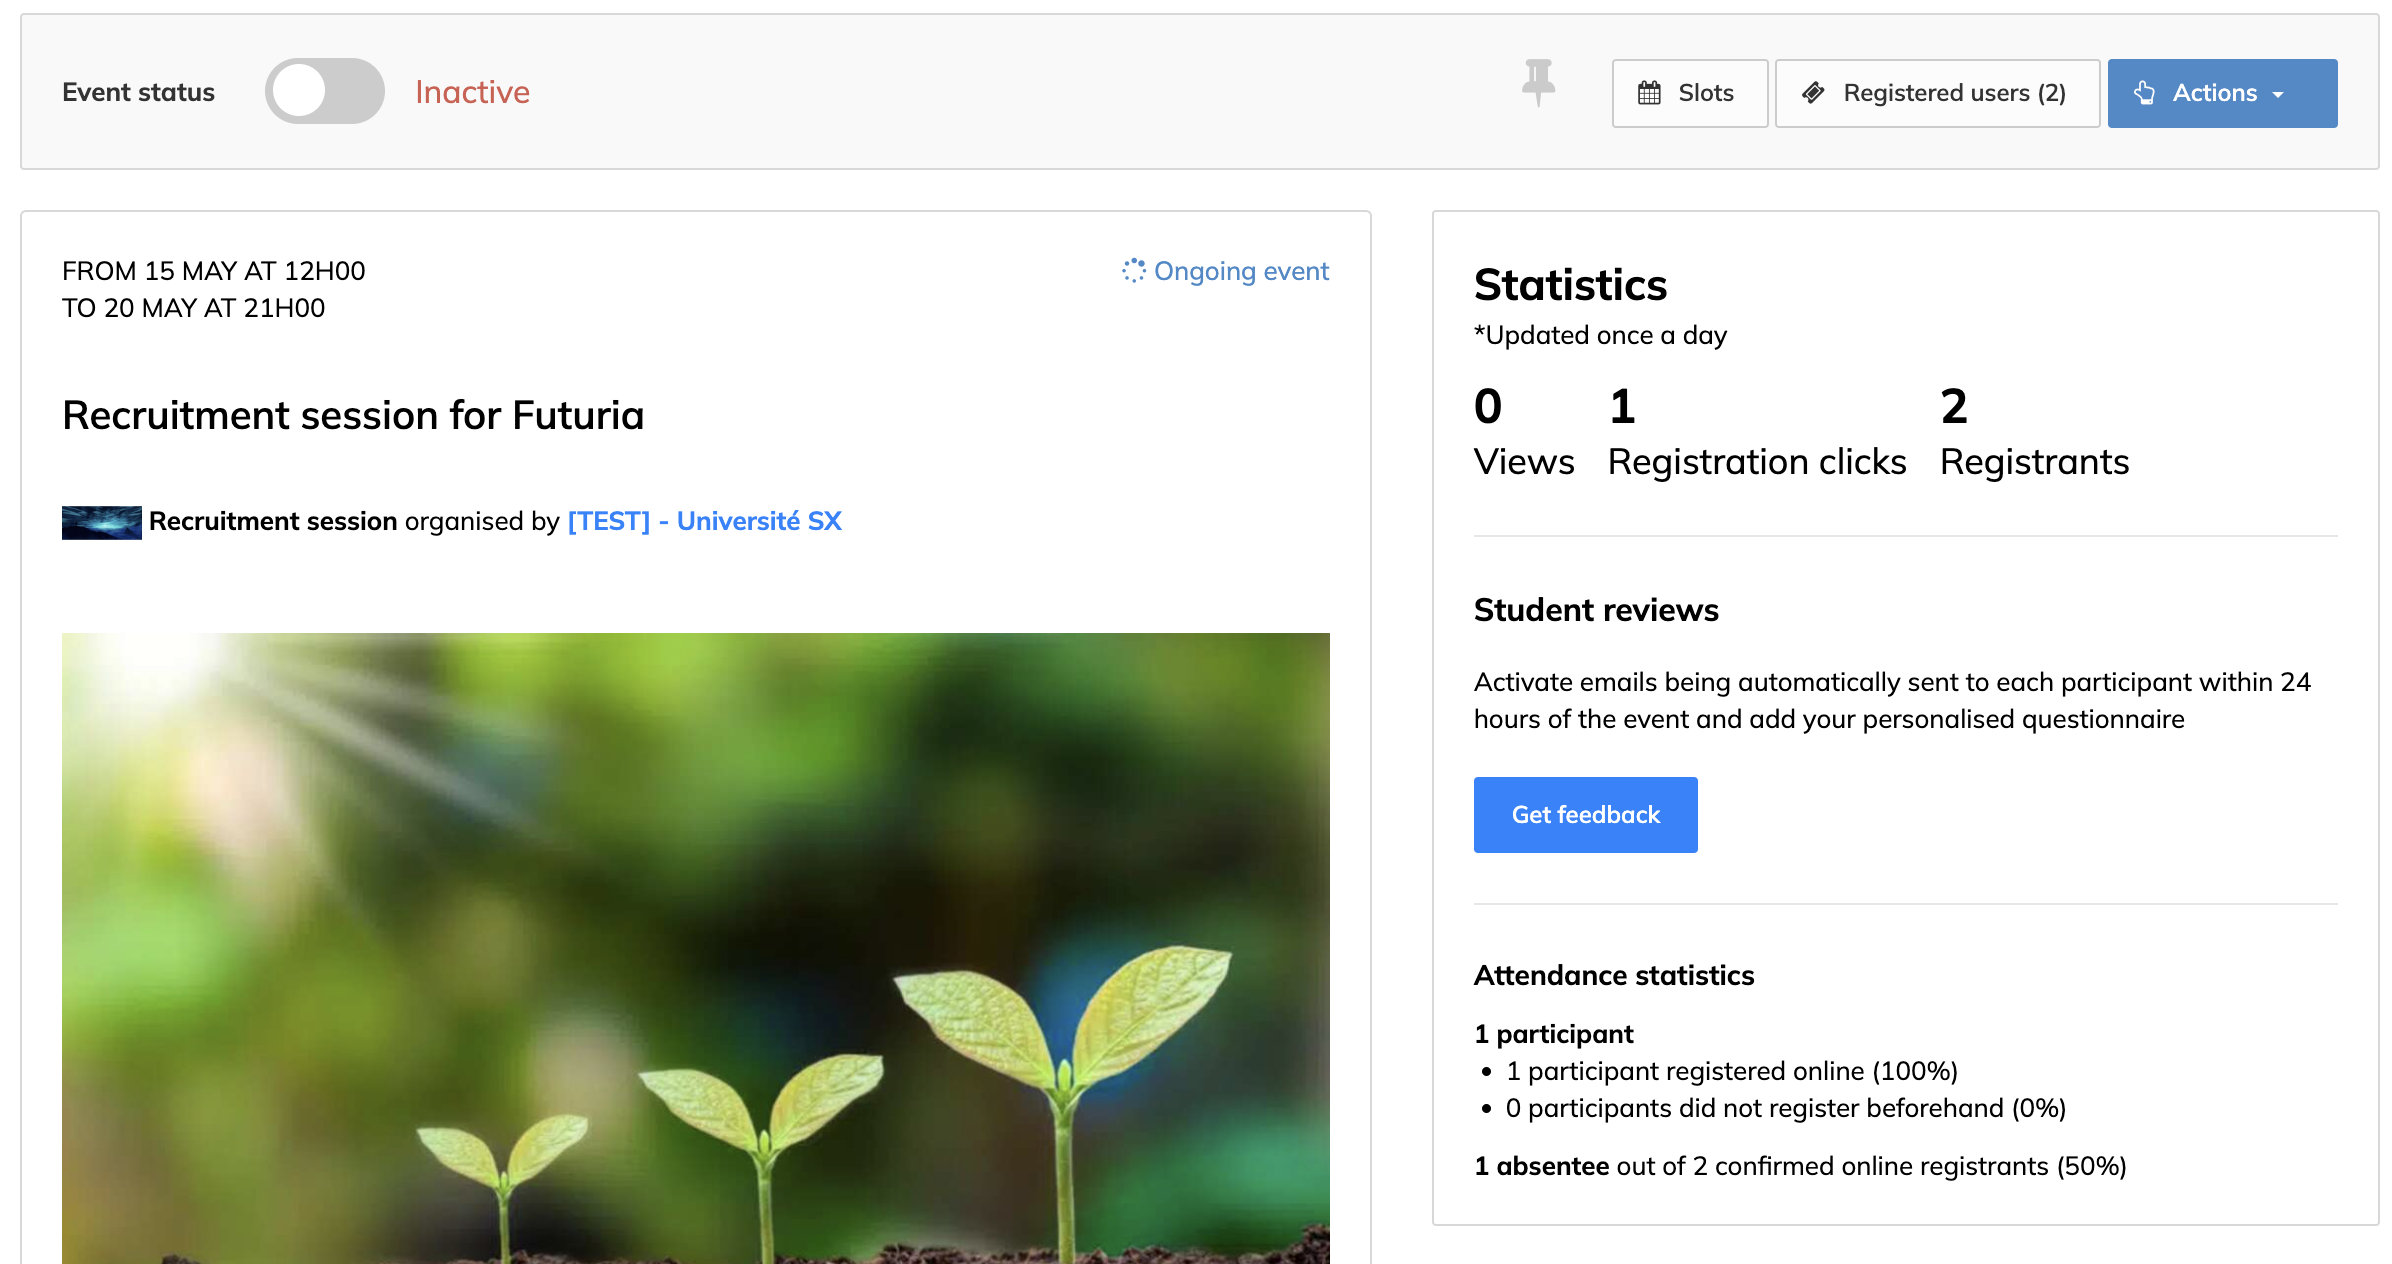This screenshot has height=1264, width=2392.
Task: Click the ticket icon in Registered users
Action: click(x=1813, y=93)
